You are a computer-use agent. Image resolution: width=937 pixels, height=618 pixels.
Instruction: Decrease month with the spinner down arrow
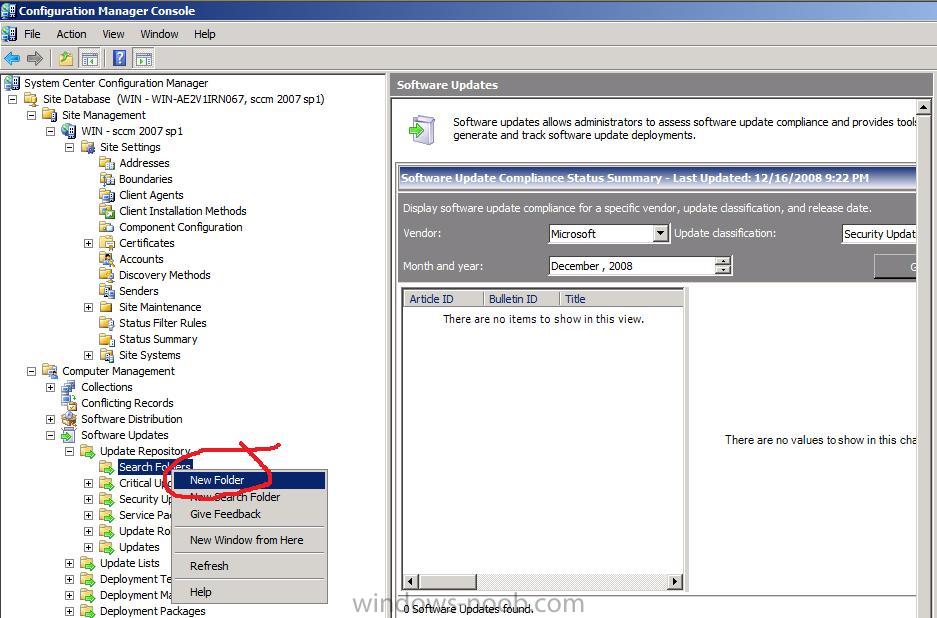click(x=723, y=270)
